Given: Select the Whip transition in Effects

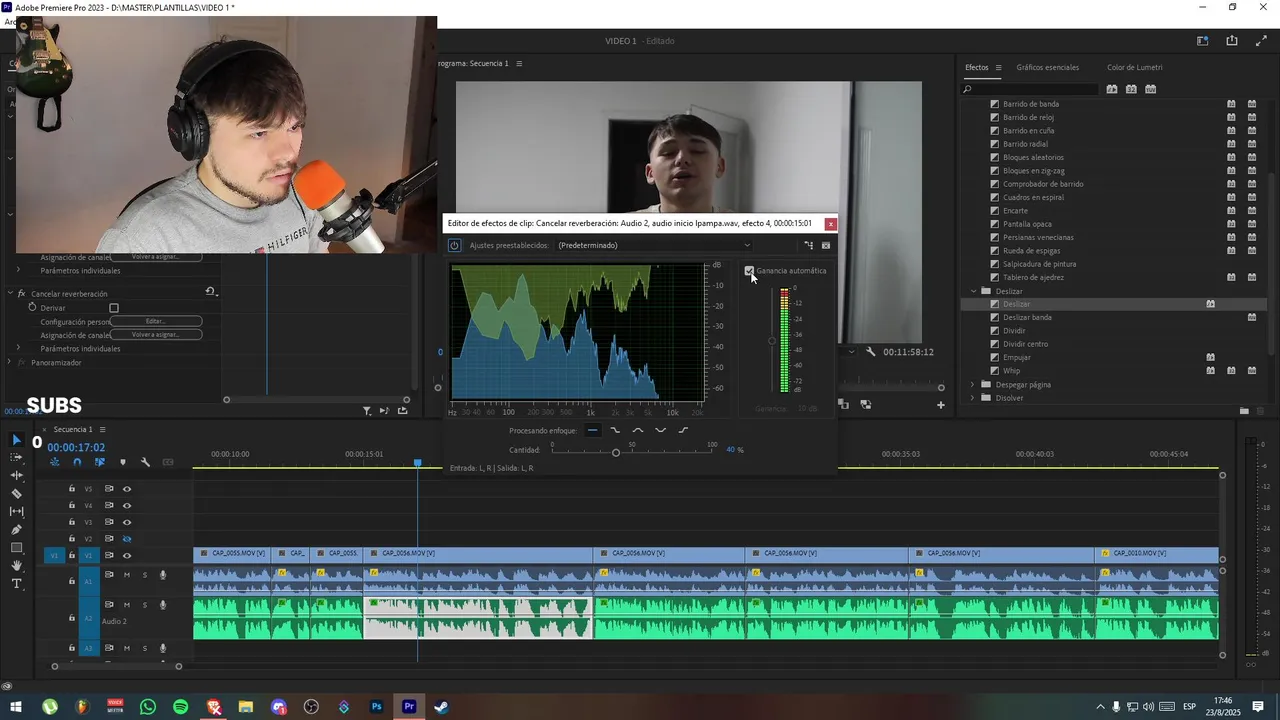Looking at the screenshot, I should (1011, 371).
